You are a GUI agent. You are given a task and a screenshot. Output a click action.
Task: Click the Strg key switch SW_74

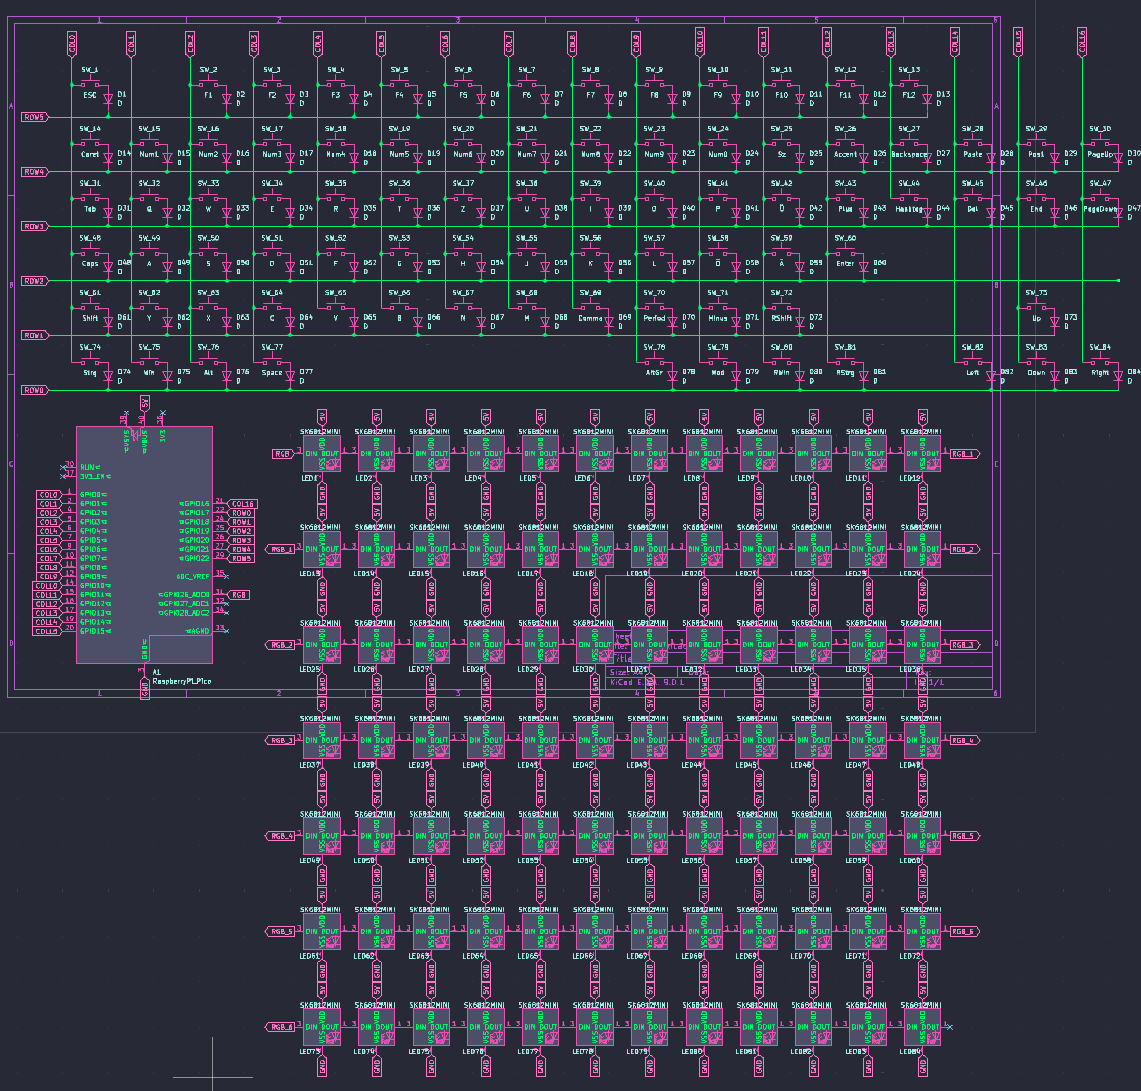[90, 361]
